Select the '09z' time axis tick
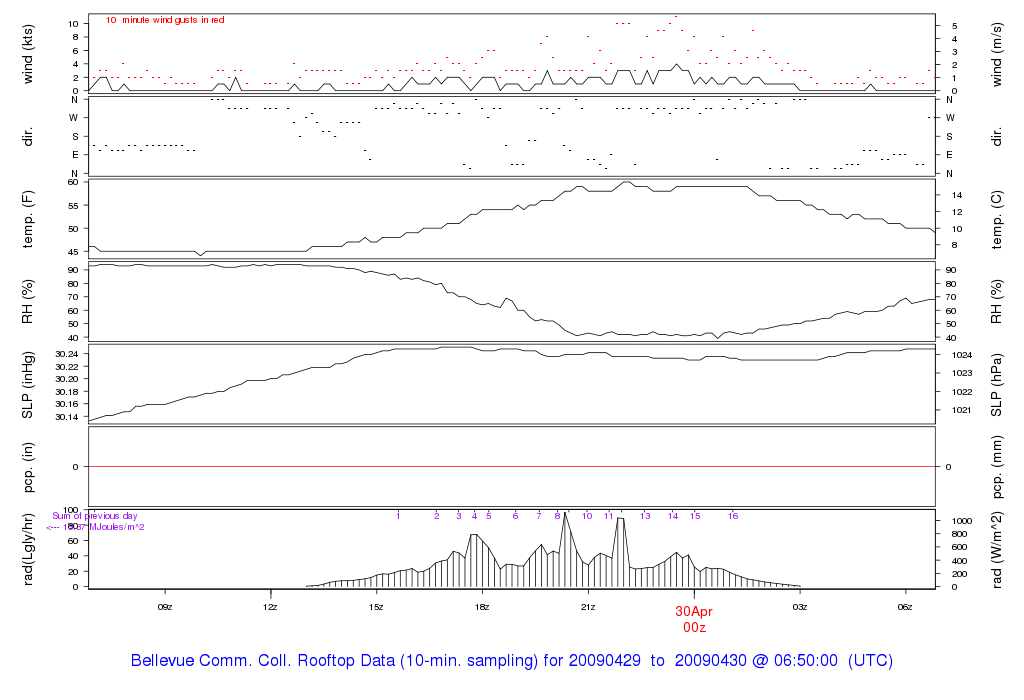The image size is (1024, 700). pos(165,607)
